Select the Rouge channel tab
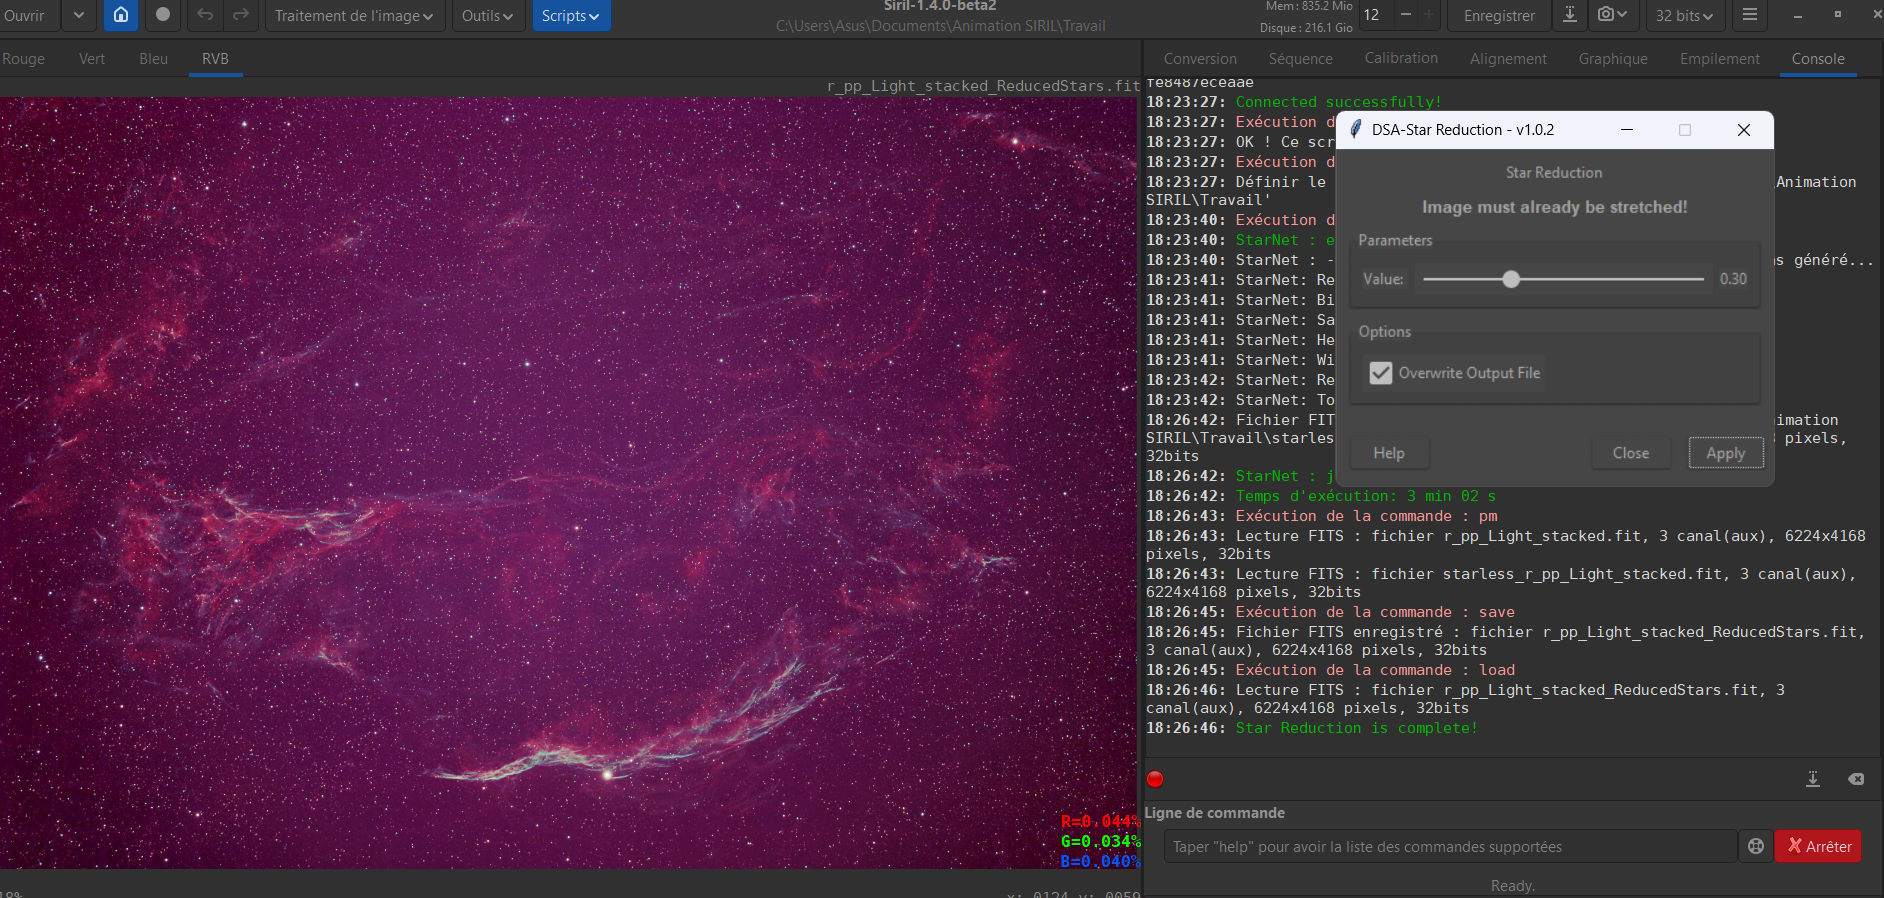Image resolution: width=1884 pixels, height=898 pixels. [x=24, y=59]
